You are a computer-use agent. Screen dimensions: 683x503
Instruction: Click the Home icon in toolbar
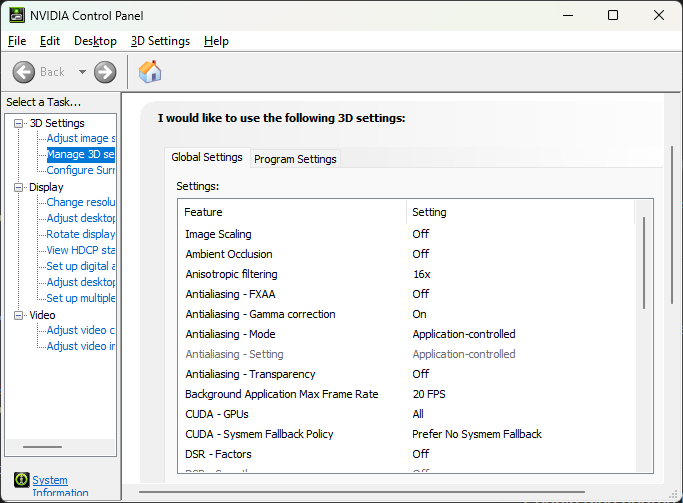150,72
